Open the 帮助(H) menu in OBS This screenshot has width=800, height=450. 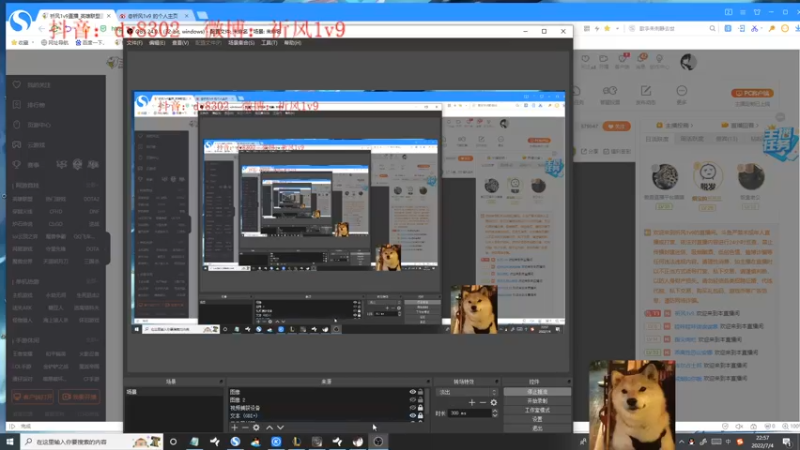pyautogui.click(x=292, y=43)
